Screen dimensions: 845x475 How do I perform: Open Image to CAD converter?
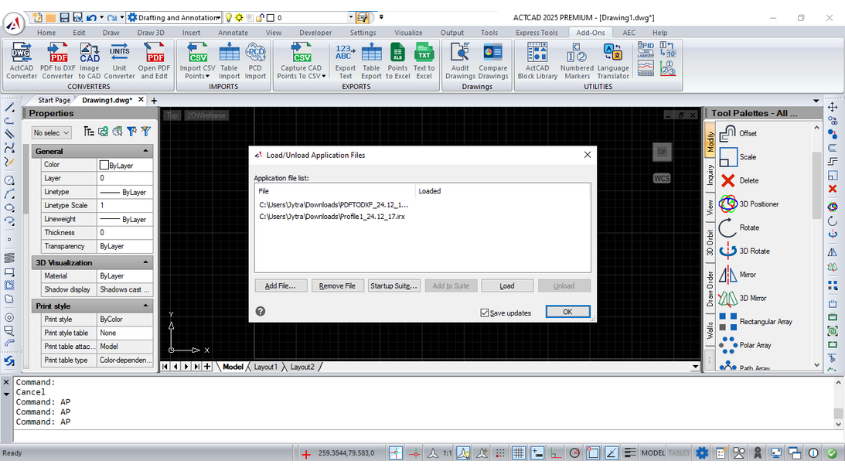89,60
